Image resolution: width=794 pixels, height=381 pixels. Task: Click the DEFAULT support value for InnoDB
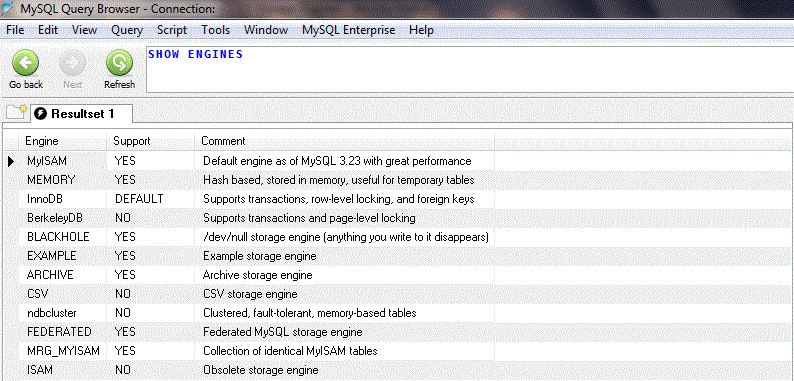pyautogui.click(x=139, y=199)
